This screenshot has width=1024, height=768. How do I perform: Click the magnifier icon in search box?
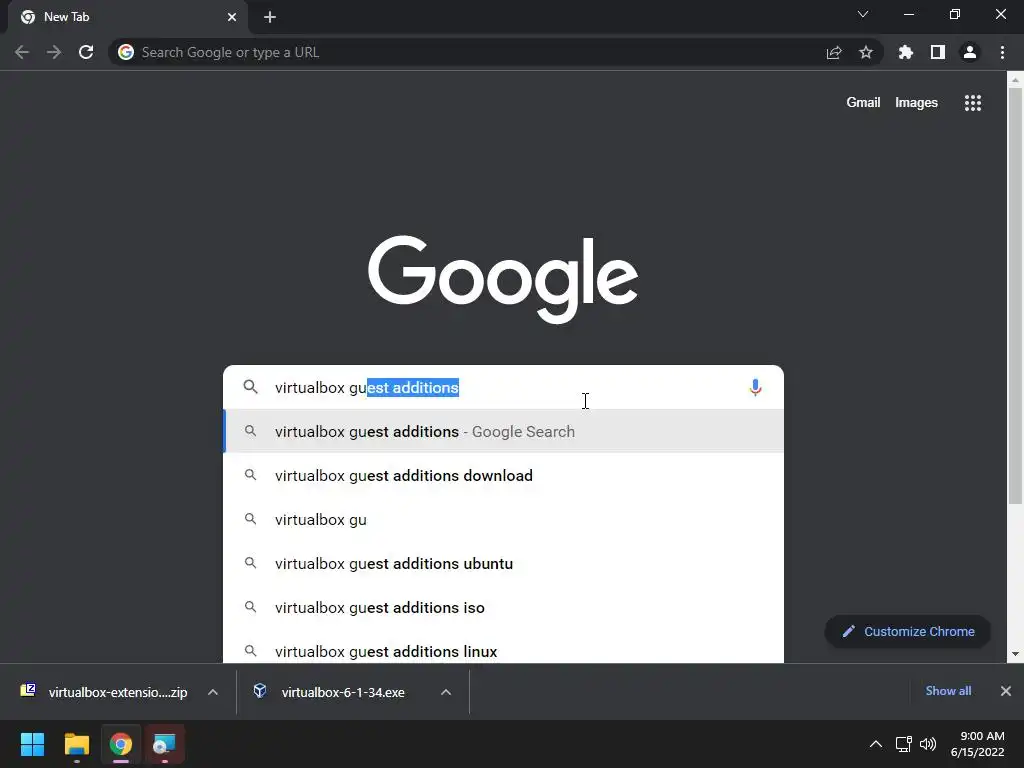(251, 387)
